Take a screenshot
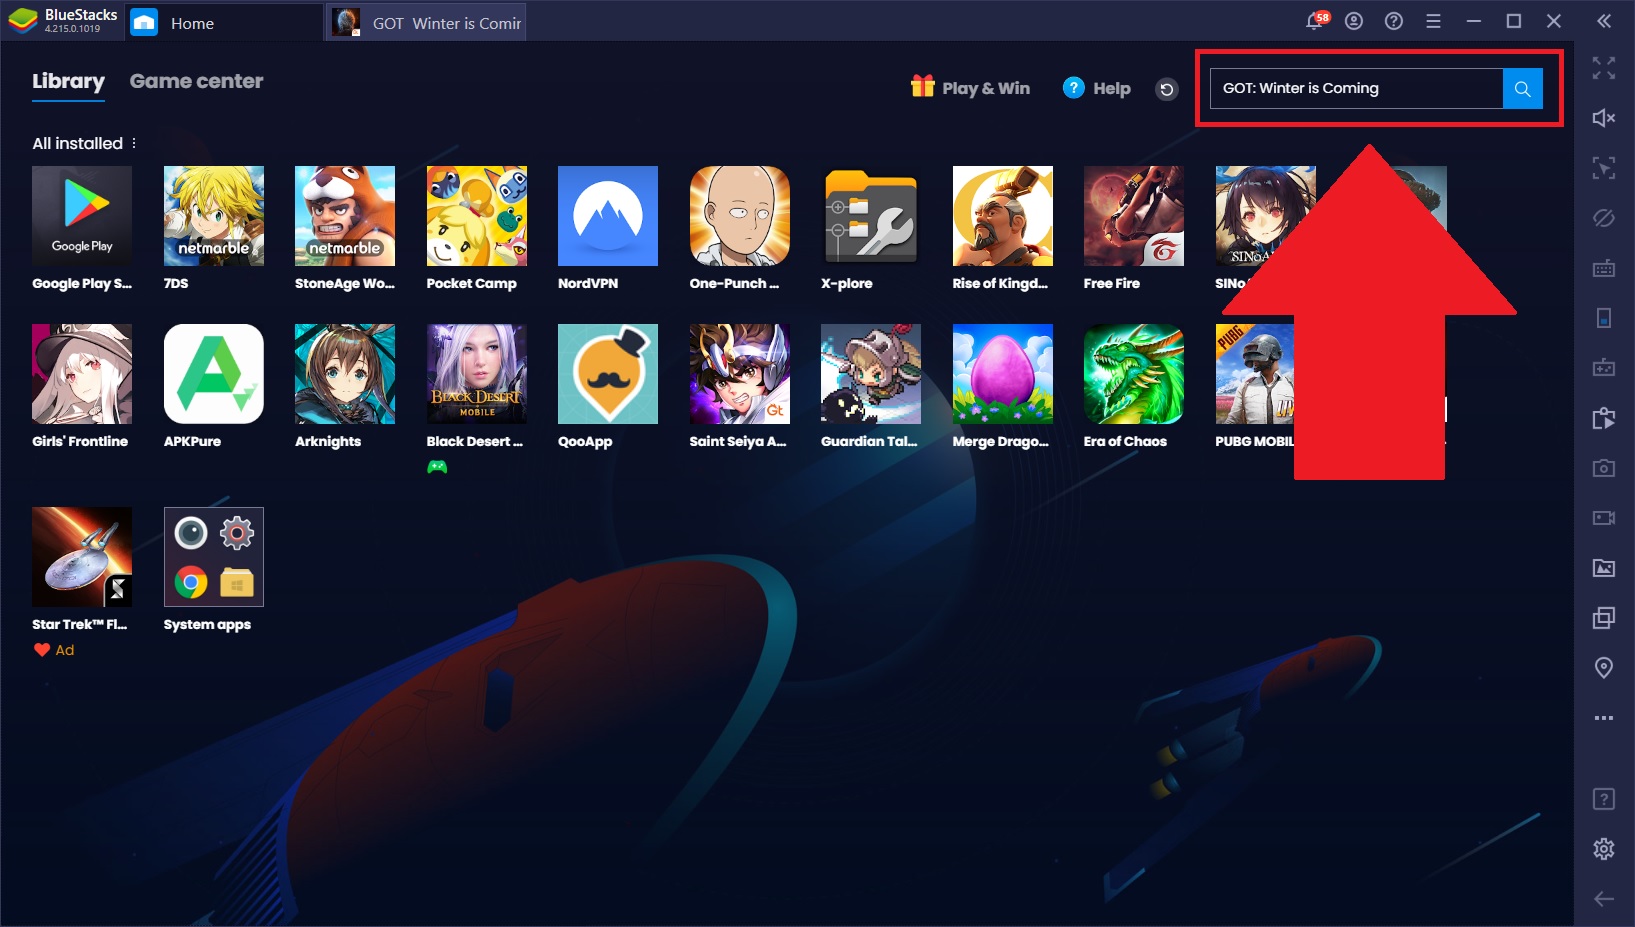The width and height of the screenshot is (1635, 927). [1604, 468]
